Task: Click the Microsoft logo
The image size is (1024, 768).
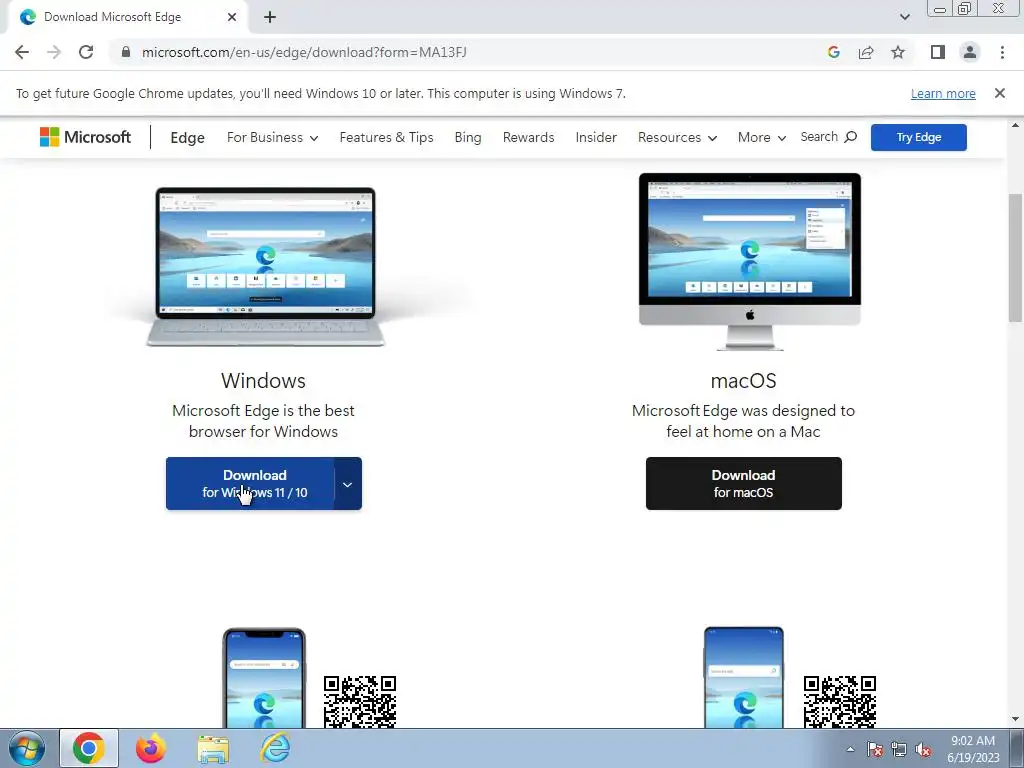Action: tap(86, 137)
